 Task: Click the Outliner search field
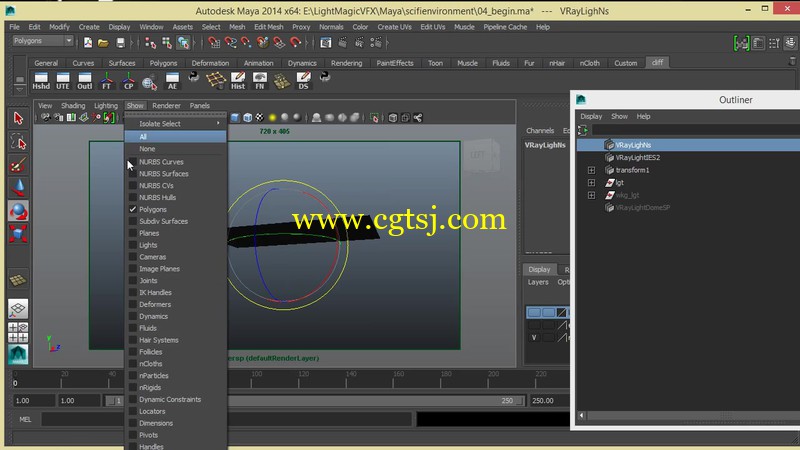coord(696,131)
